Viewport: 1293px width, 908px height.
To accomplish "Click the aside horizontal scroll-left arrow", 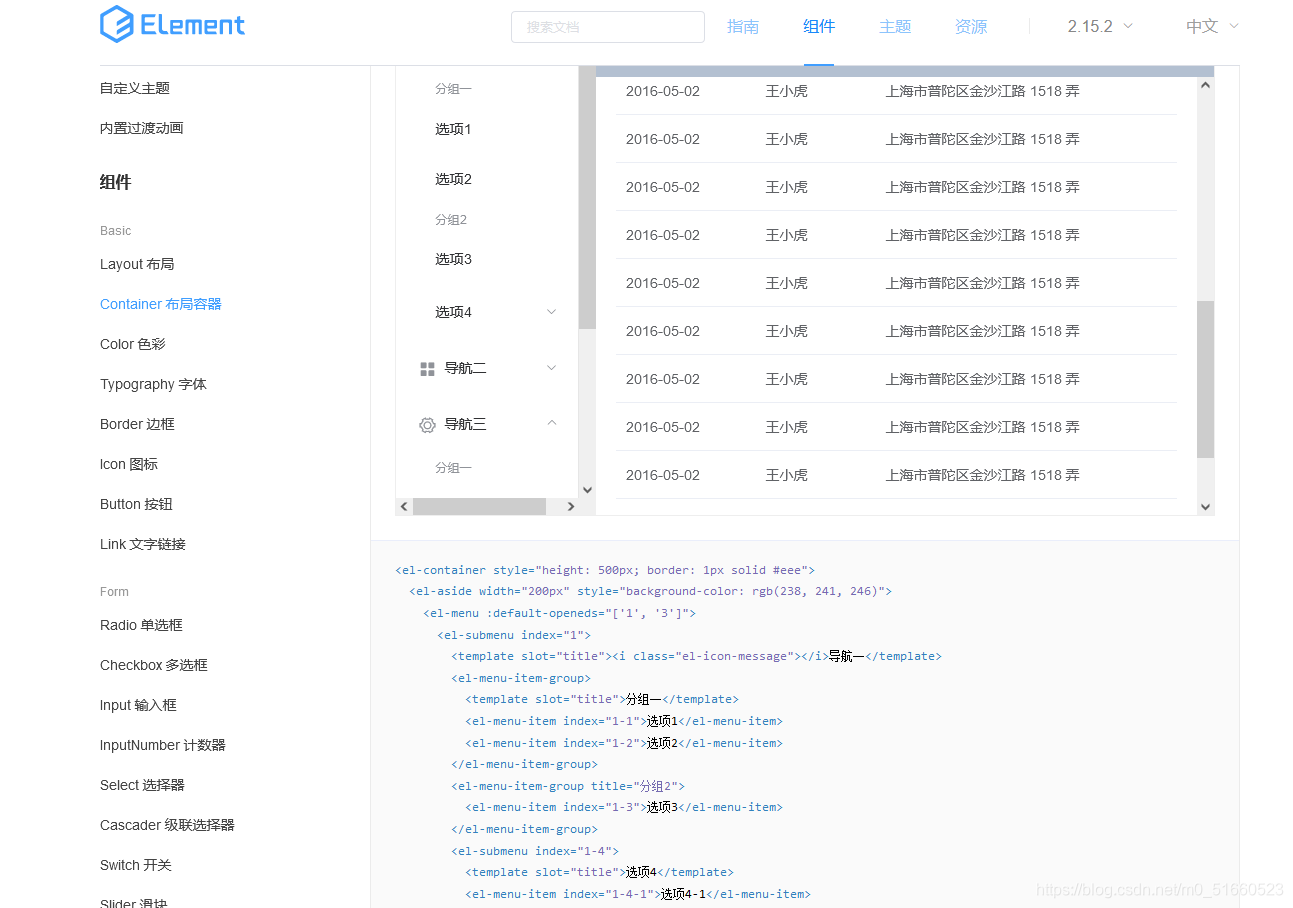I will coord(404,507).
